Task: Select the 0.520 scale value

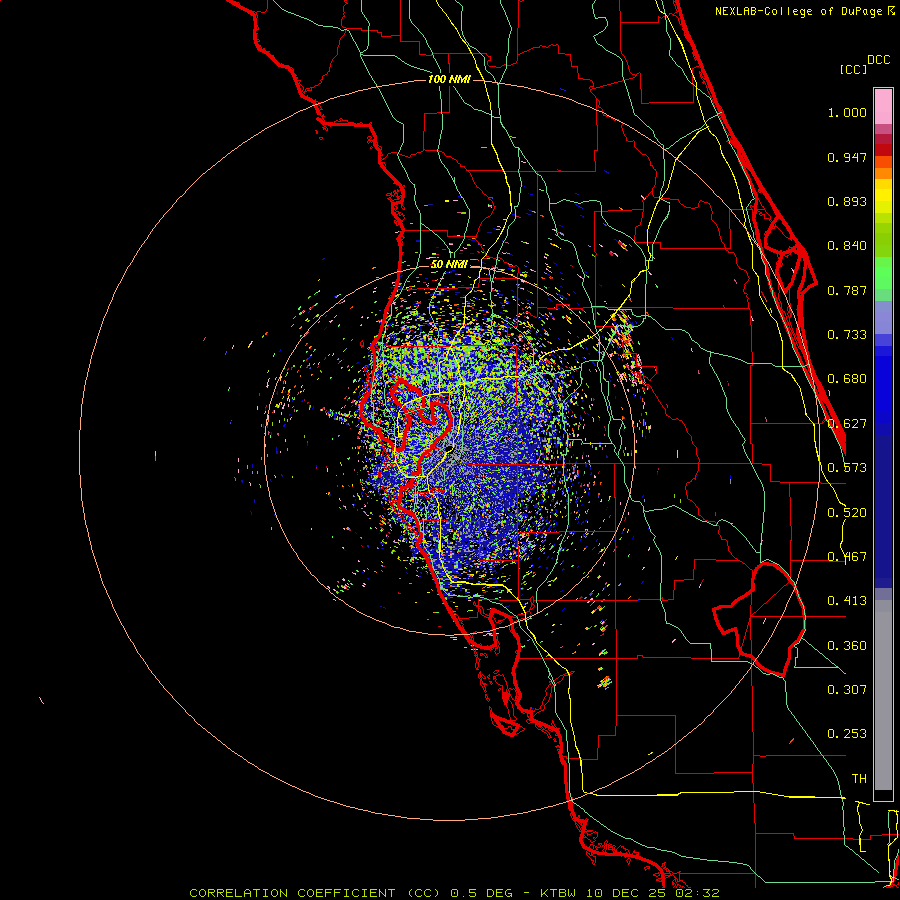Action: 847,513
